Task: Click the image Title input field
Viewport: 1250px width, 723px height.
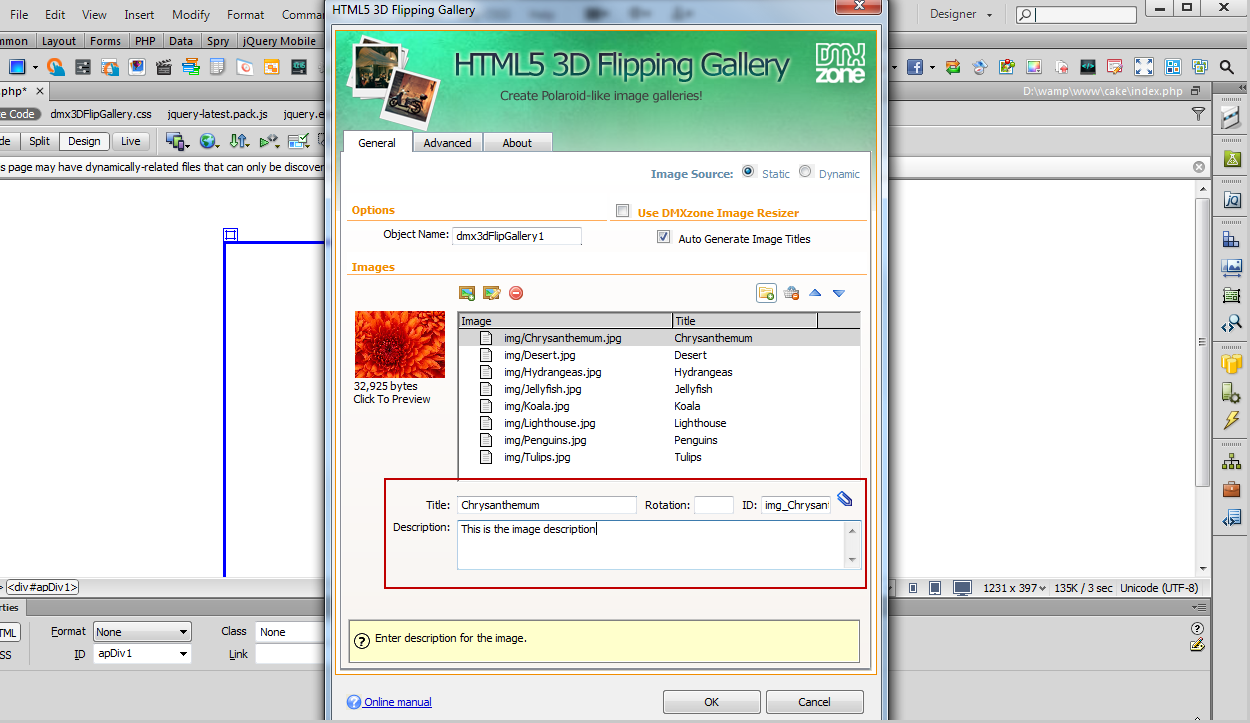Action: point(547,505)
